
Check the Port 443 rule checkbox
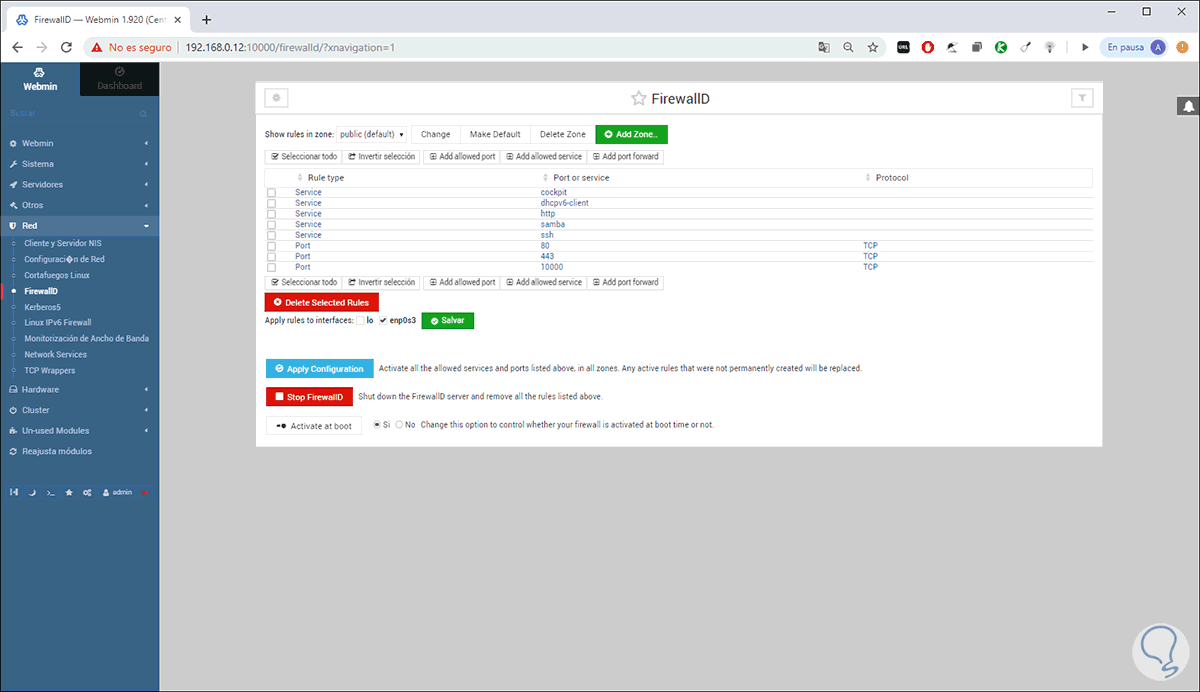click(271, 257)
